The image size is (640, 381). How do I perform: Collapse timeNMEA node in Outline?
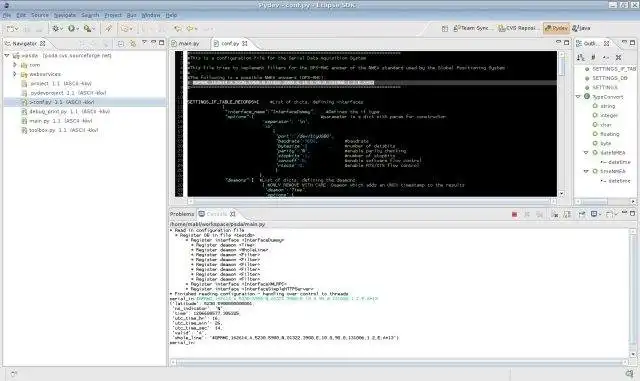(x=586, y=171)
